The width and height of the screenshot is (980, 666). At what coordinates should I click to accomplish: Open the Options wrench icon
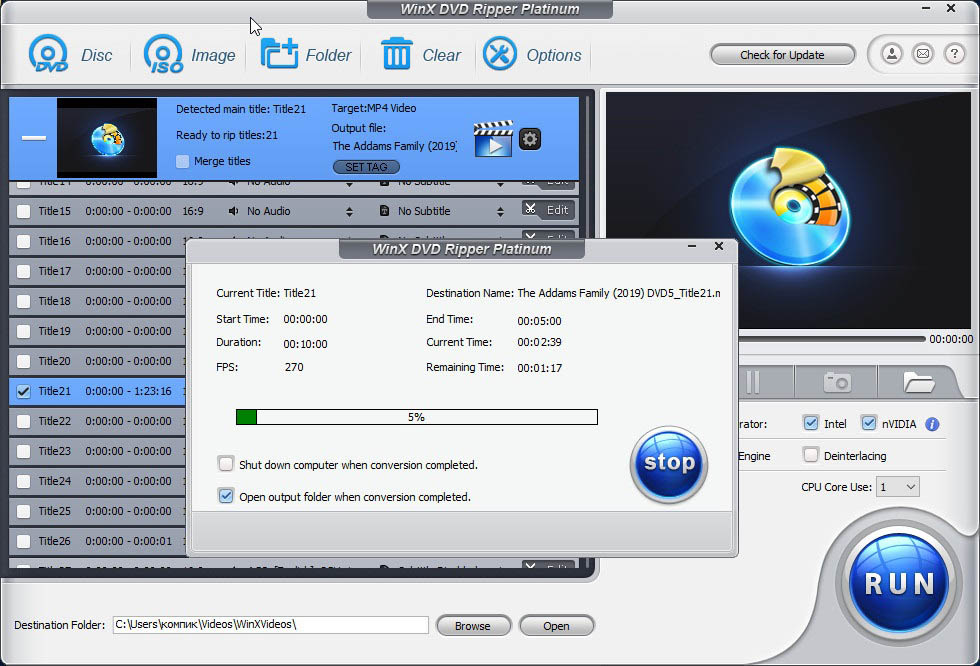[499, 54]
